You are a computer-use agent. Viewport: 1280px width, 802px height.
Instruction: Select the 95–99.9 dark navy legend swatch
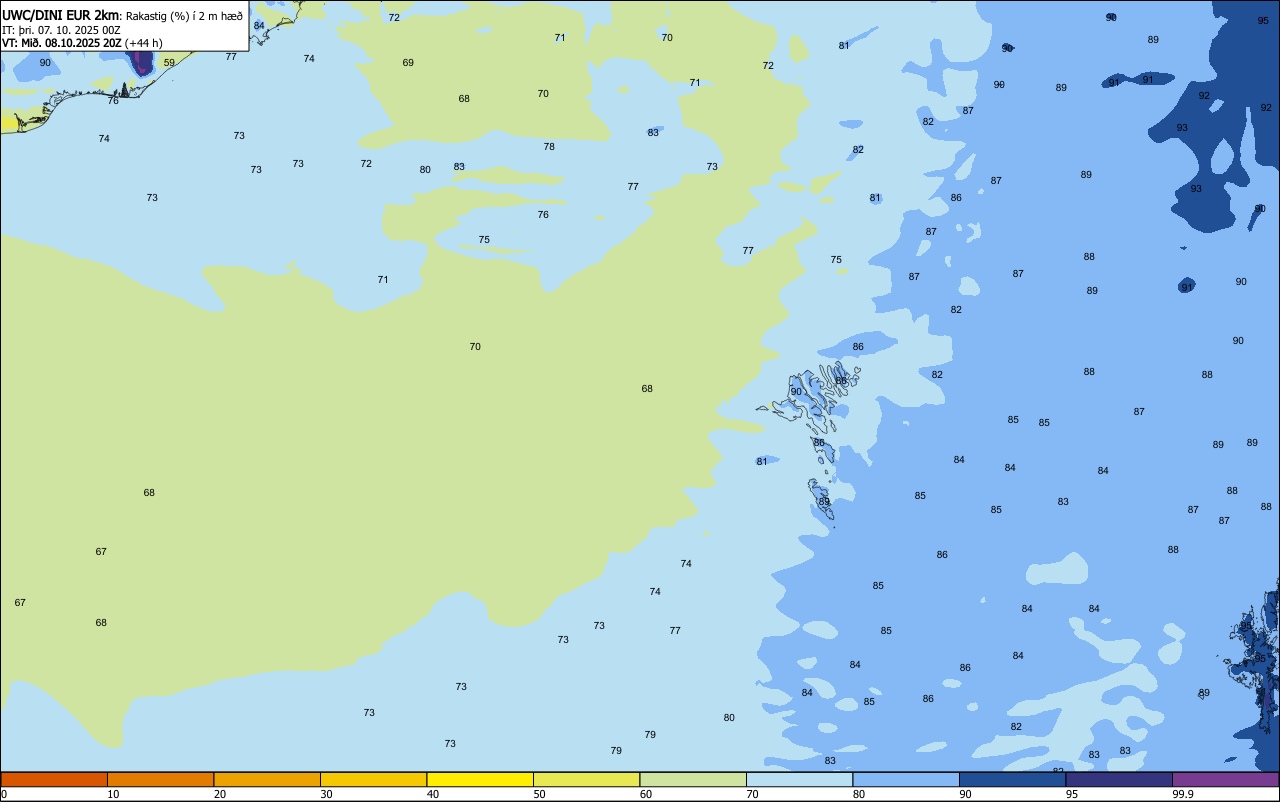tap(1119, 779)
